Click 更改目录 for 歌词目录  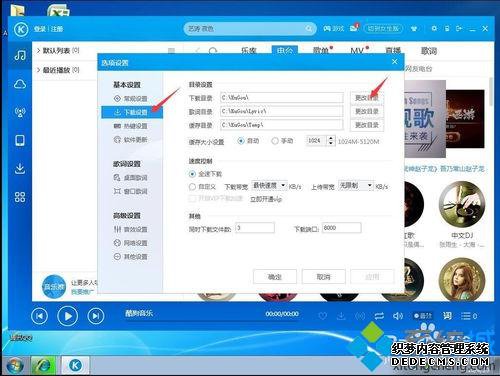click(367, 111)
